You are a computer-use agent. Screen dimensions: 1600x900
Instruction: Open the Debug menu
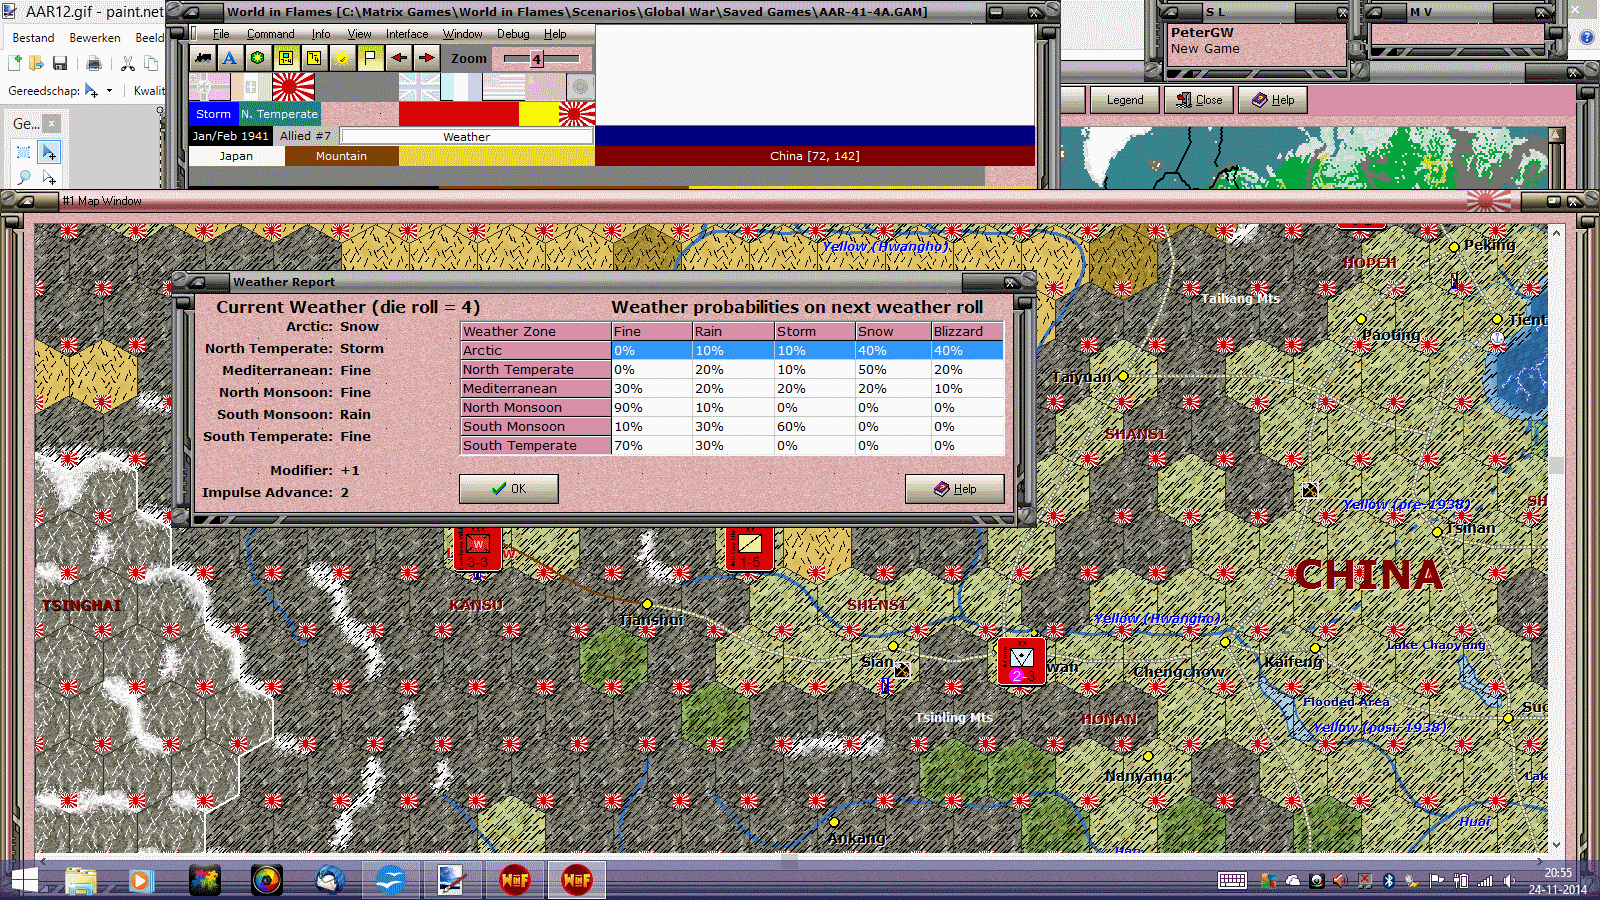click(513, 34)
